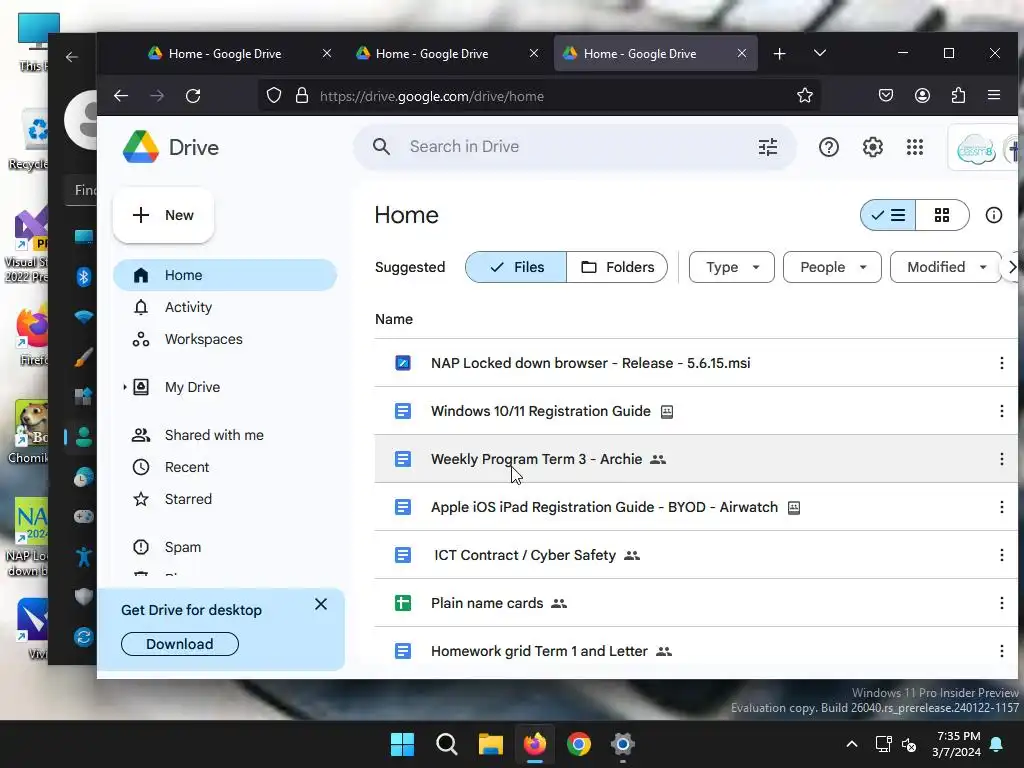The height and width of the screenshot is (768, 1024).
Task: Open the Windows Start menu
Action: click(402, 744)
